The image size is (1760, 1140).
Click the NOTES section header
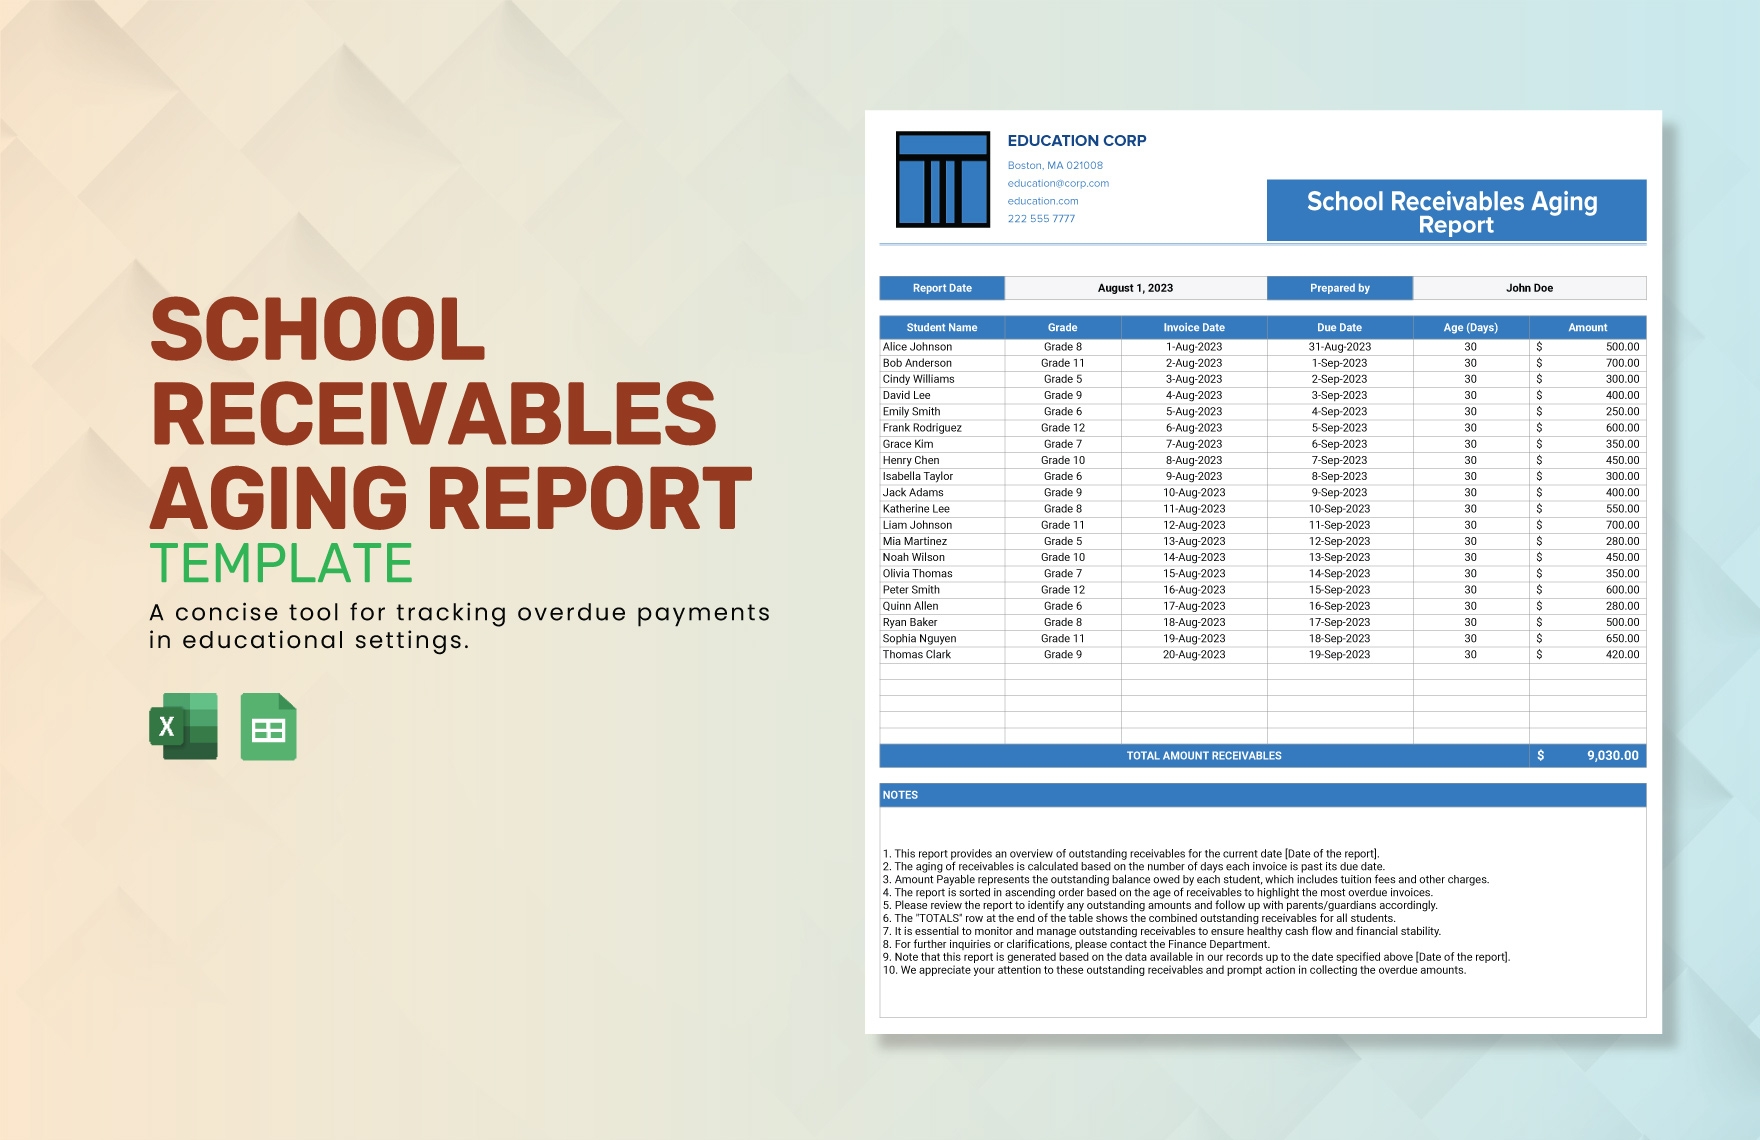[1263, 795]
